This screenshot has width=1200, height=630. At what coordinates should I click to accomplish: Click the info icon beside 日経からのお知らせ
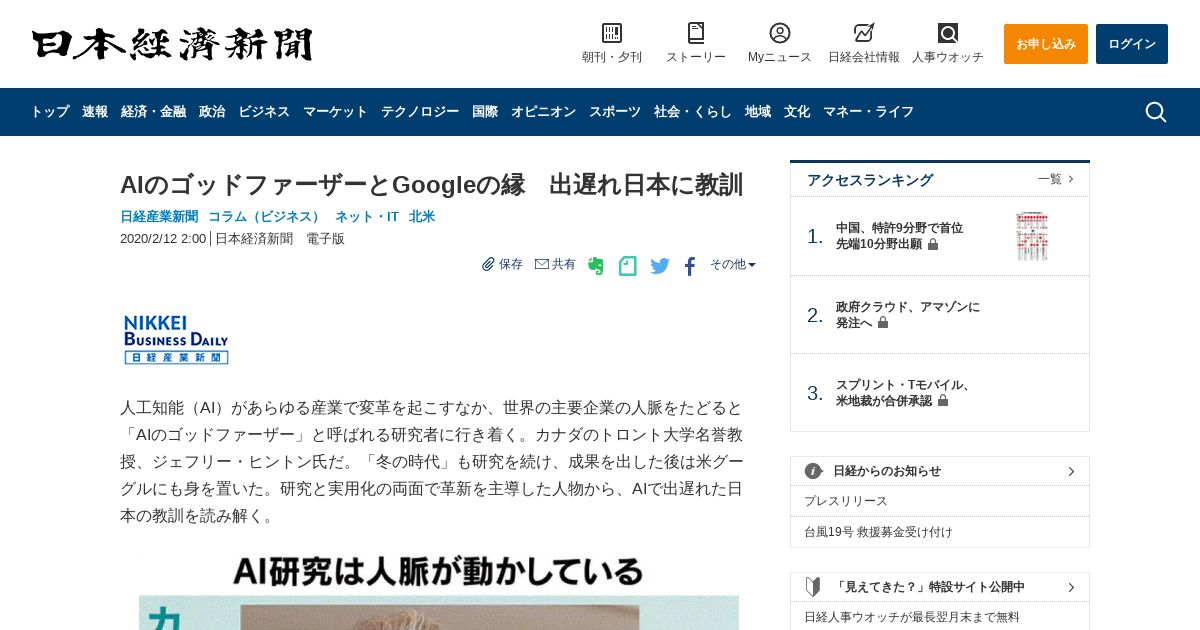point(813,471)
